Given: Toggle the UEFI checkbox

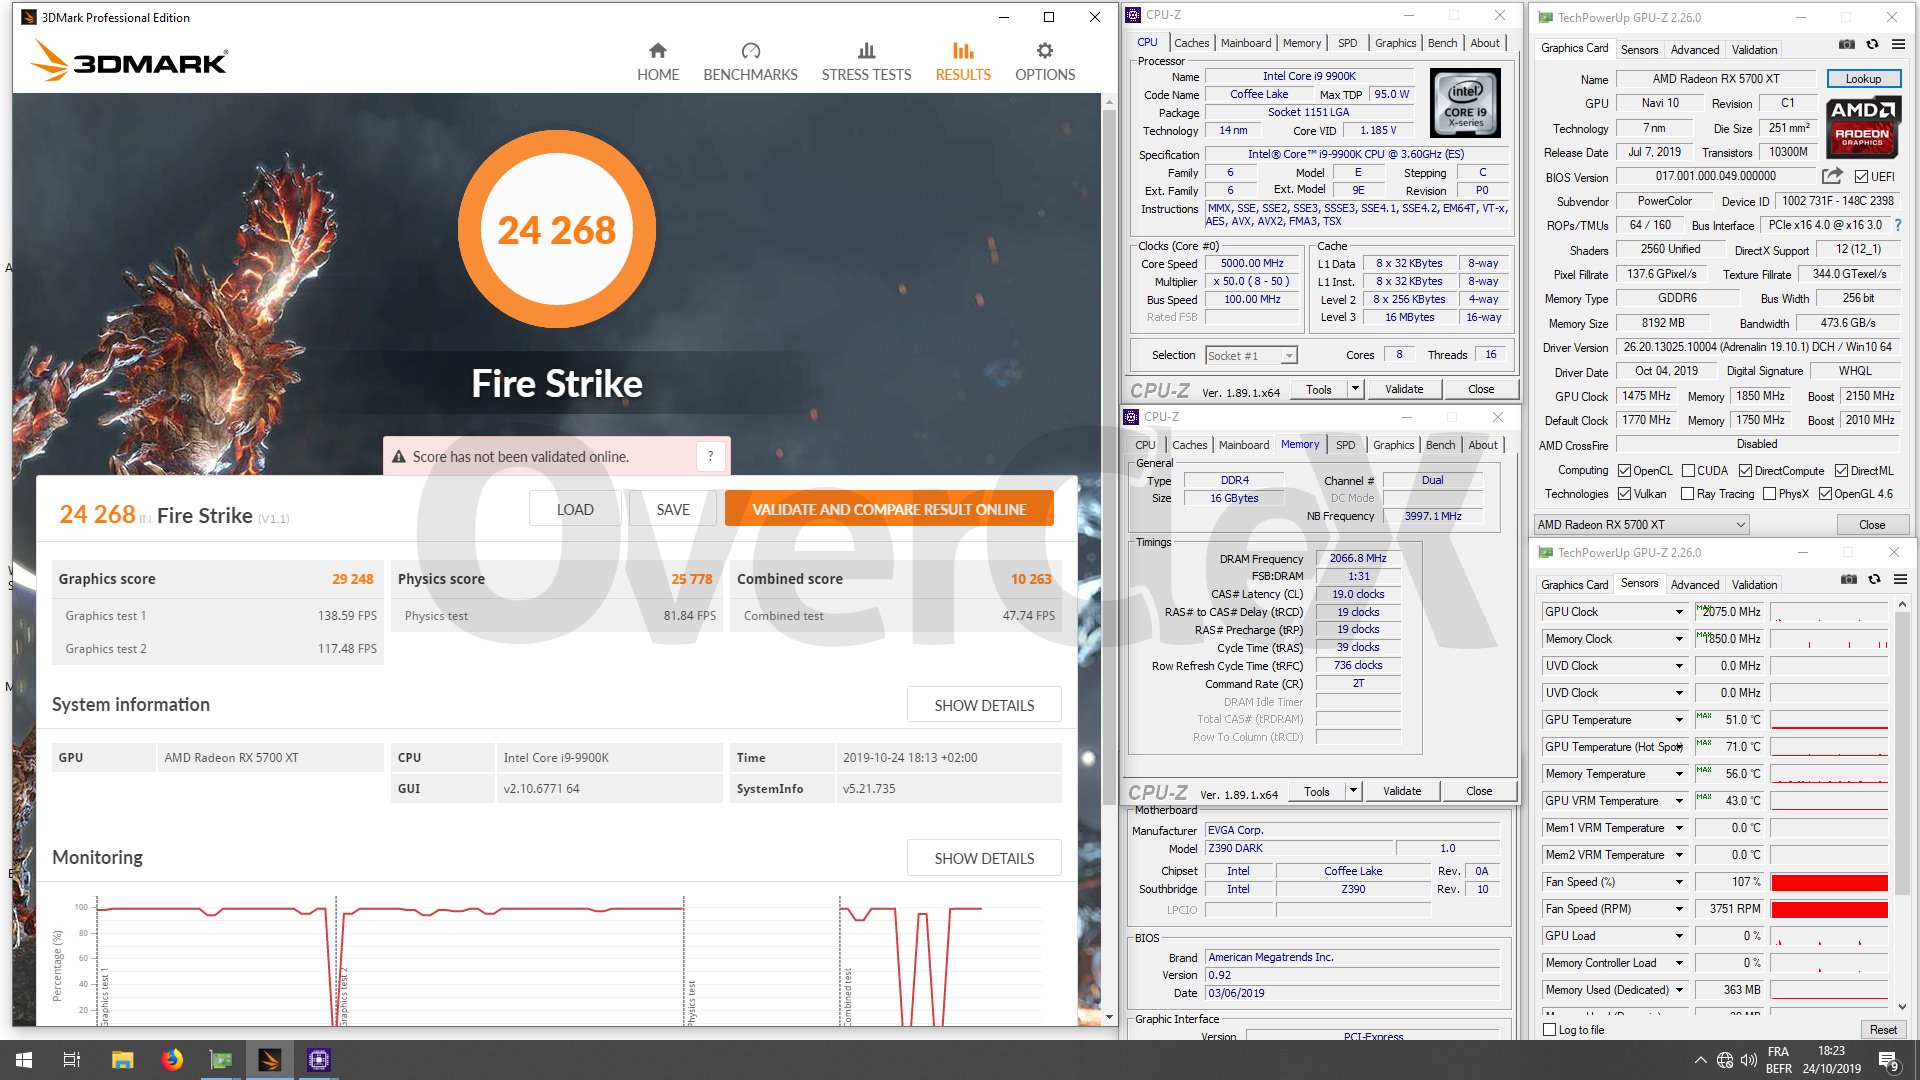Looking at the screenshot, I should tap(1861, 177).
